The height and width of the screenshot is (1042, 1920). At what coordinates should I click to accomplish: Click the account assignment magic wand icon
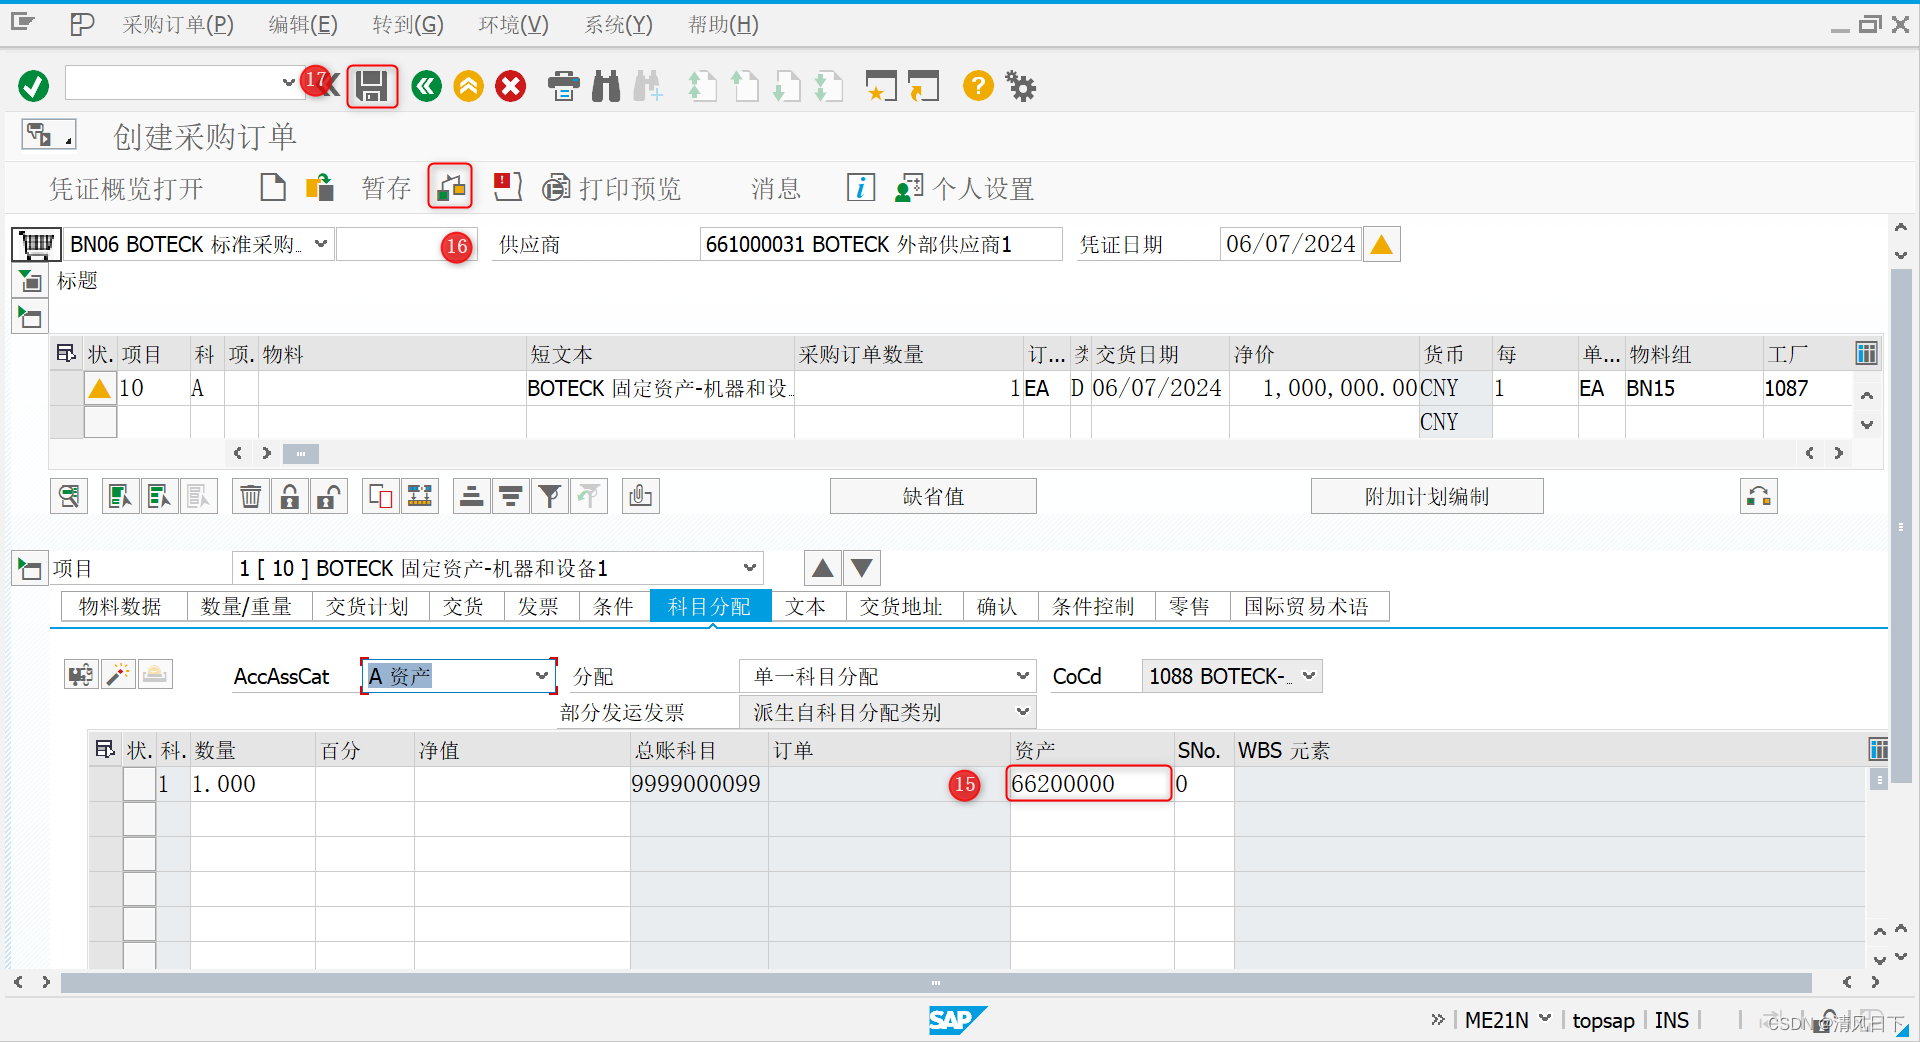pos(118,675)
